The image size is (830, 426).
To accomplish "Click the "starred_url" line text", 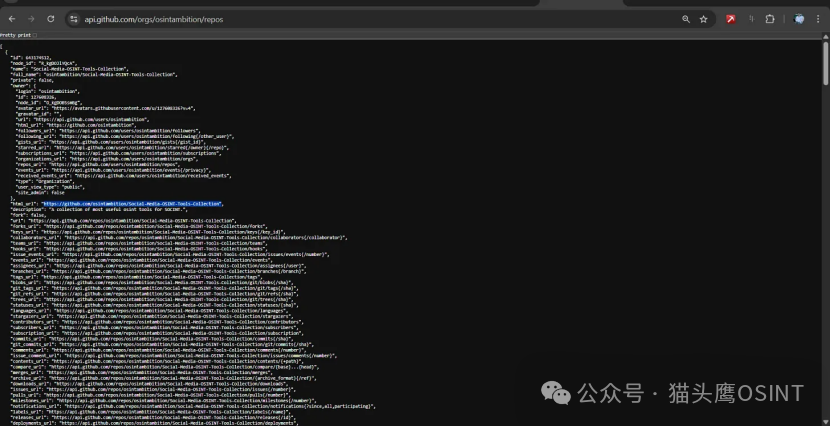I will [x=123, y=148].
